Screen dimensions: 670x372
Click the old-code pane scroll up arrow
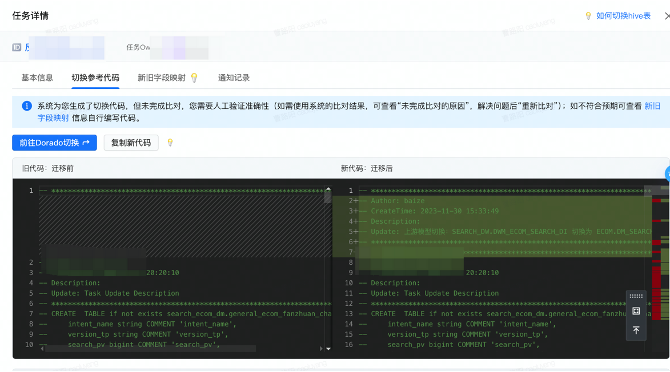click(x=328, y=189)
